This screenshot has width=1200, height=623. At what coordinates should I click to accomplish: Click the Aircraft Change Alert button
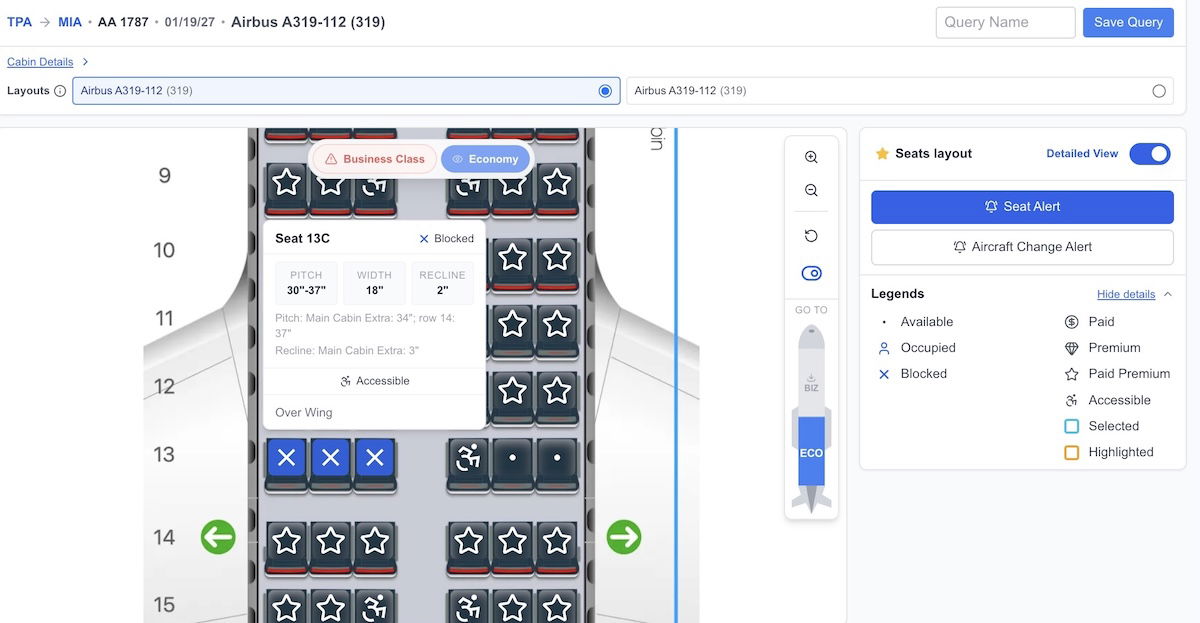(1022, 247)
